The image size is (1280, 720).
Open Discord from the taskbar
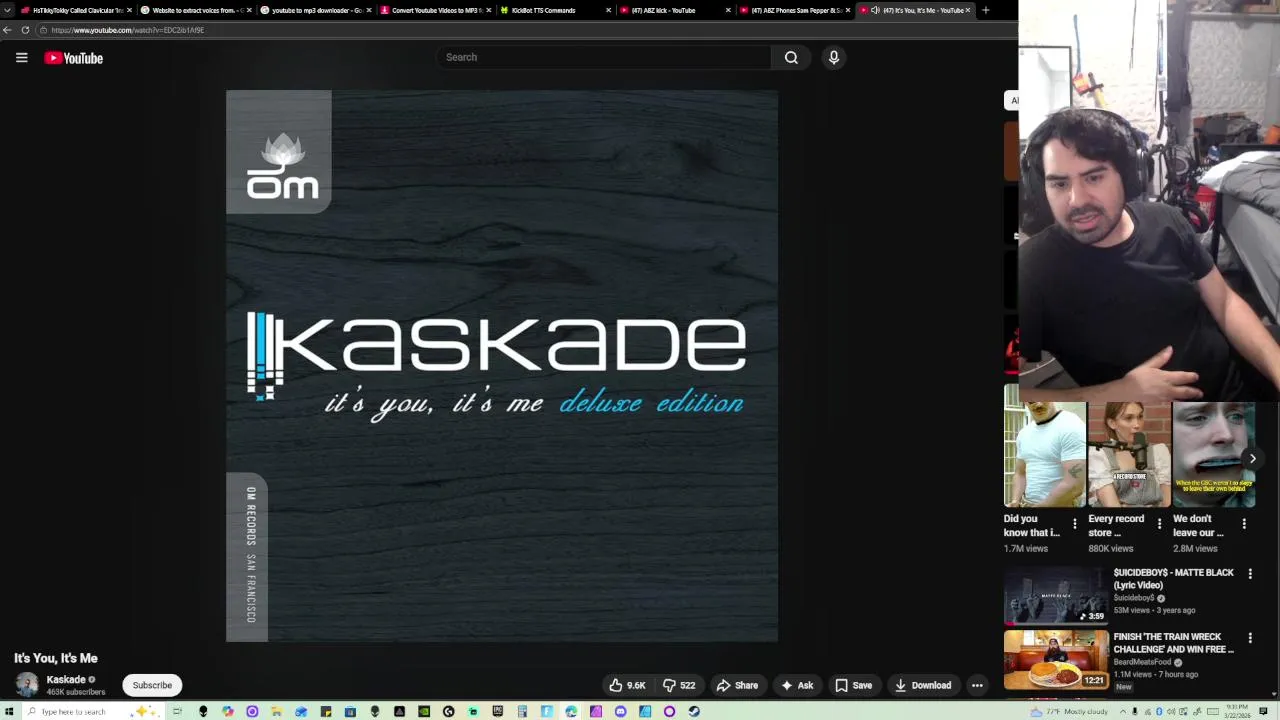pos(621,712)
